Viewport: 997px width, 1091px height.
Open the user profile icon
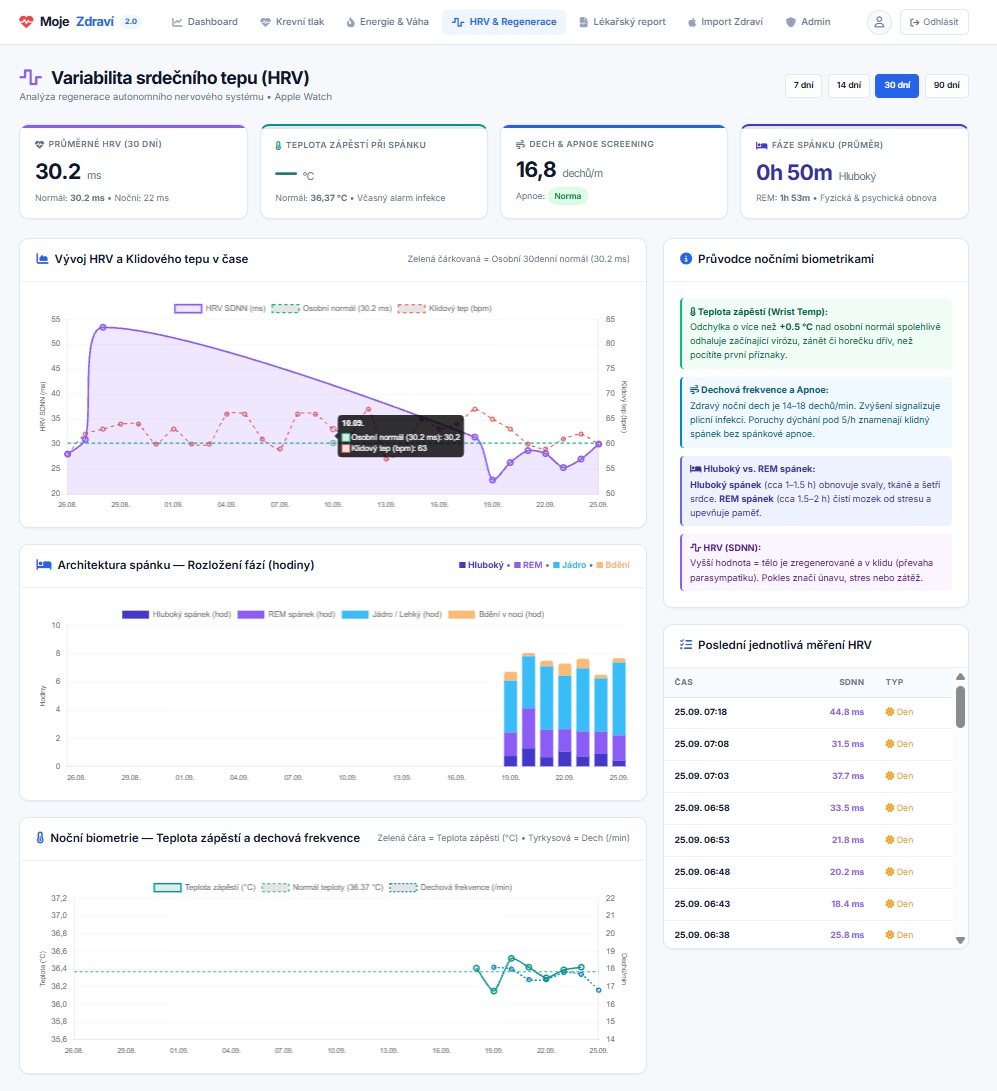879,22
